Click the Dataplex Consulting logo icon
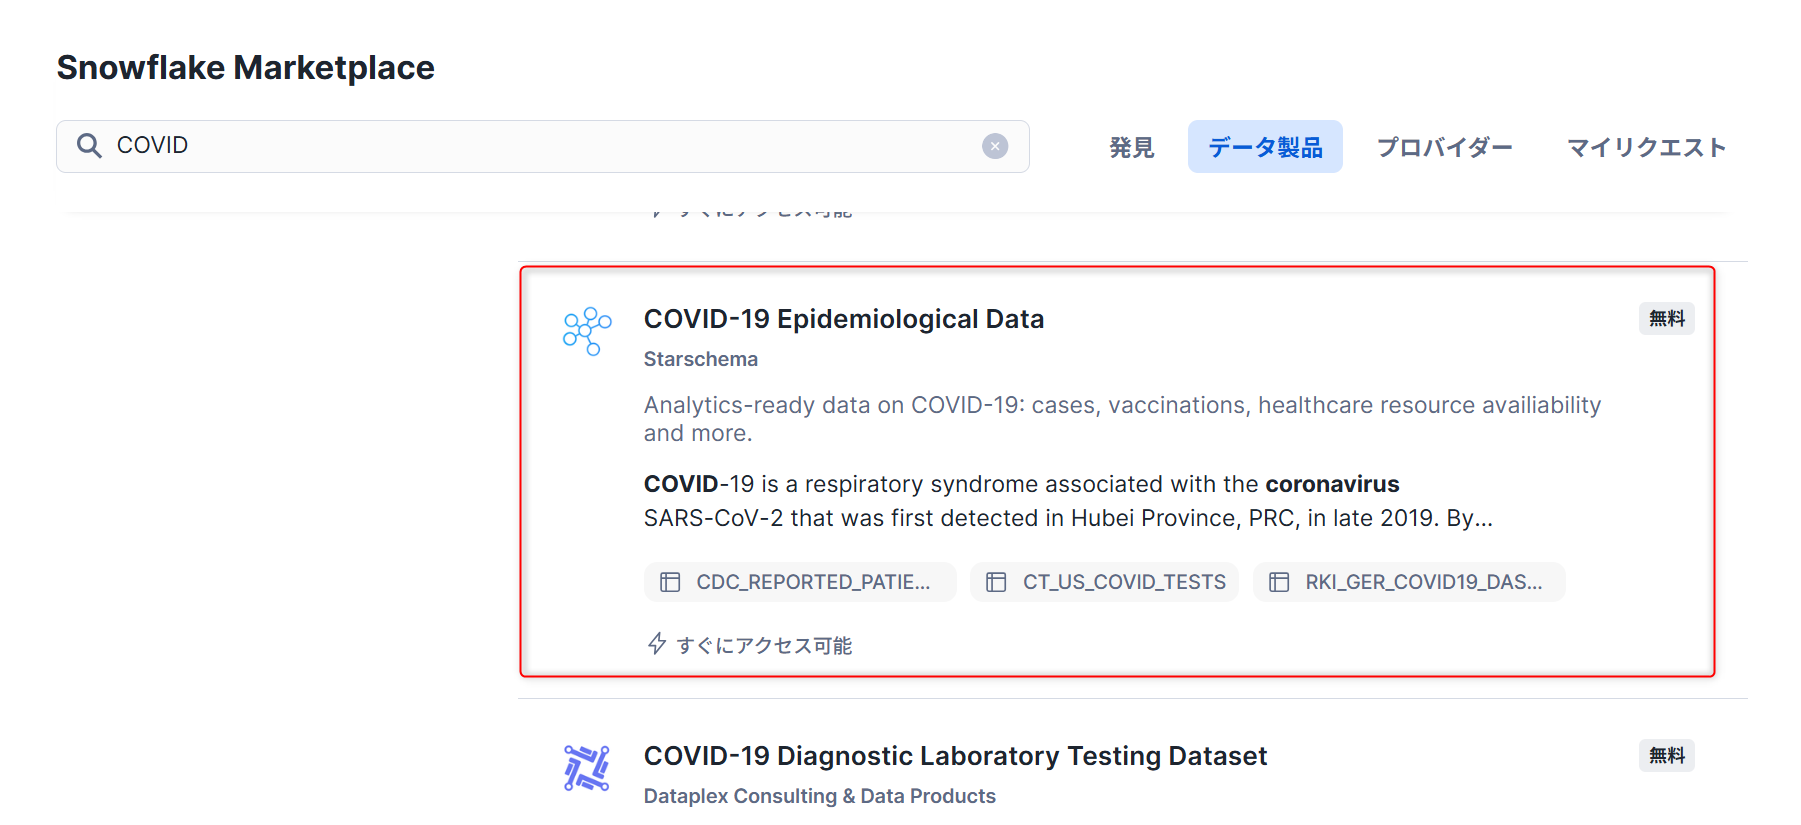This screenshot has height=825, width=1801. 587,768
